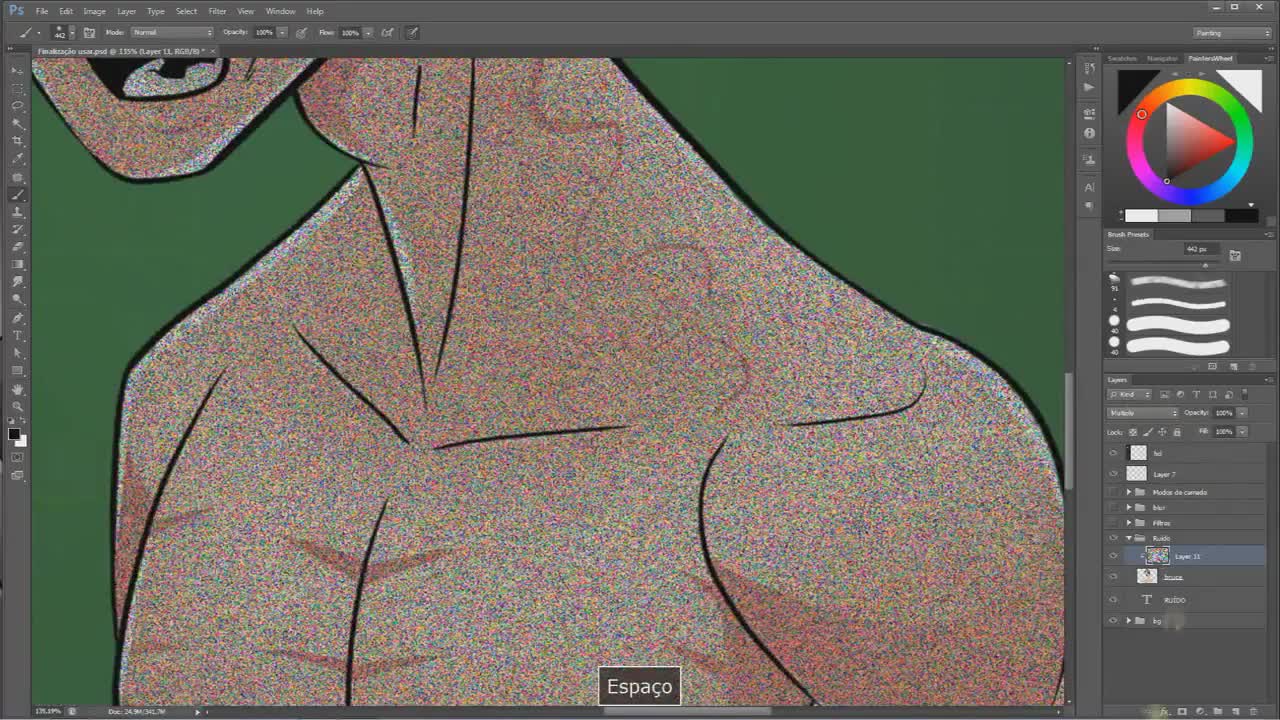Screen dimensions: 1280x720
Task: Expand the Modos de camada group
Action: click(1129, 492)
